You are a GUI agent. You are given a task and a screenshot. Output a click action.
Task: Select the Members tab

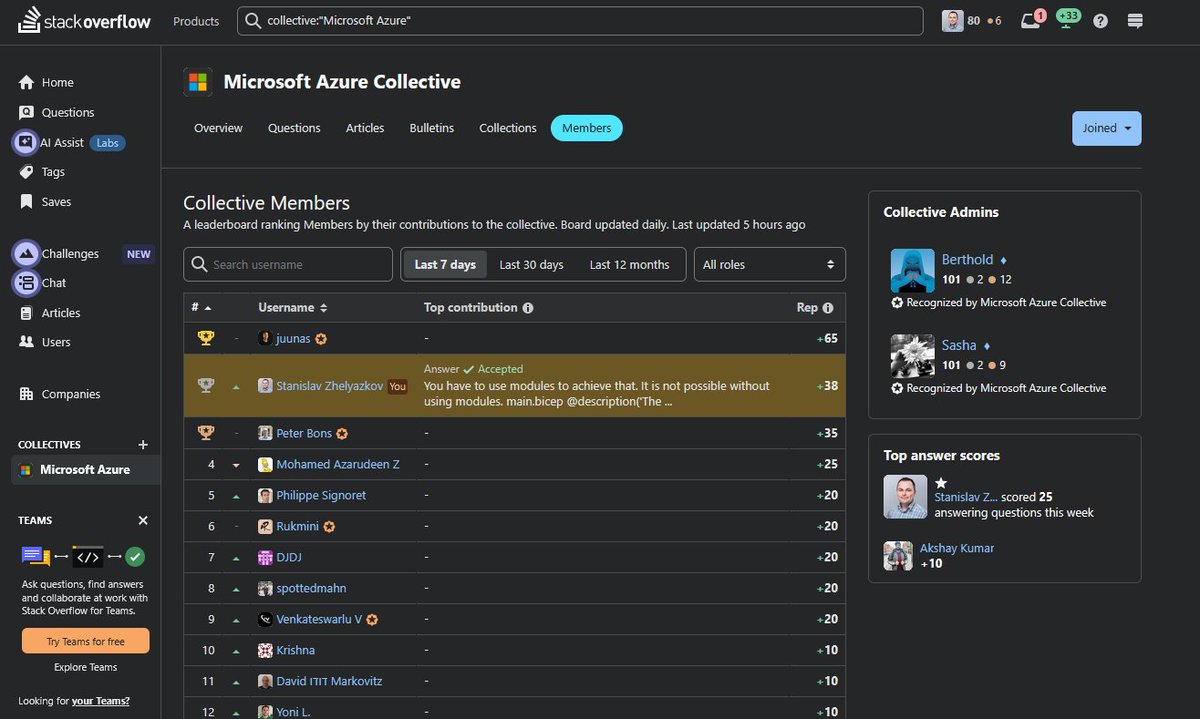(587, 128)
